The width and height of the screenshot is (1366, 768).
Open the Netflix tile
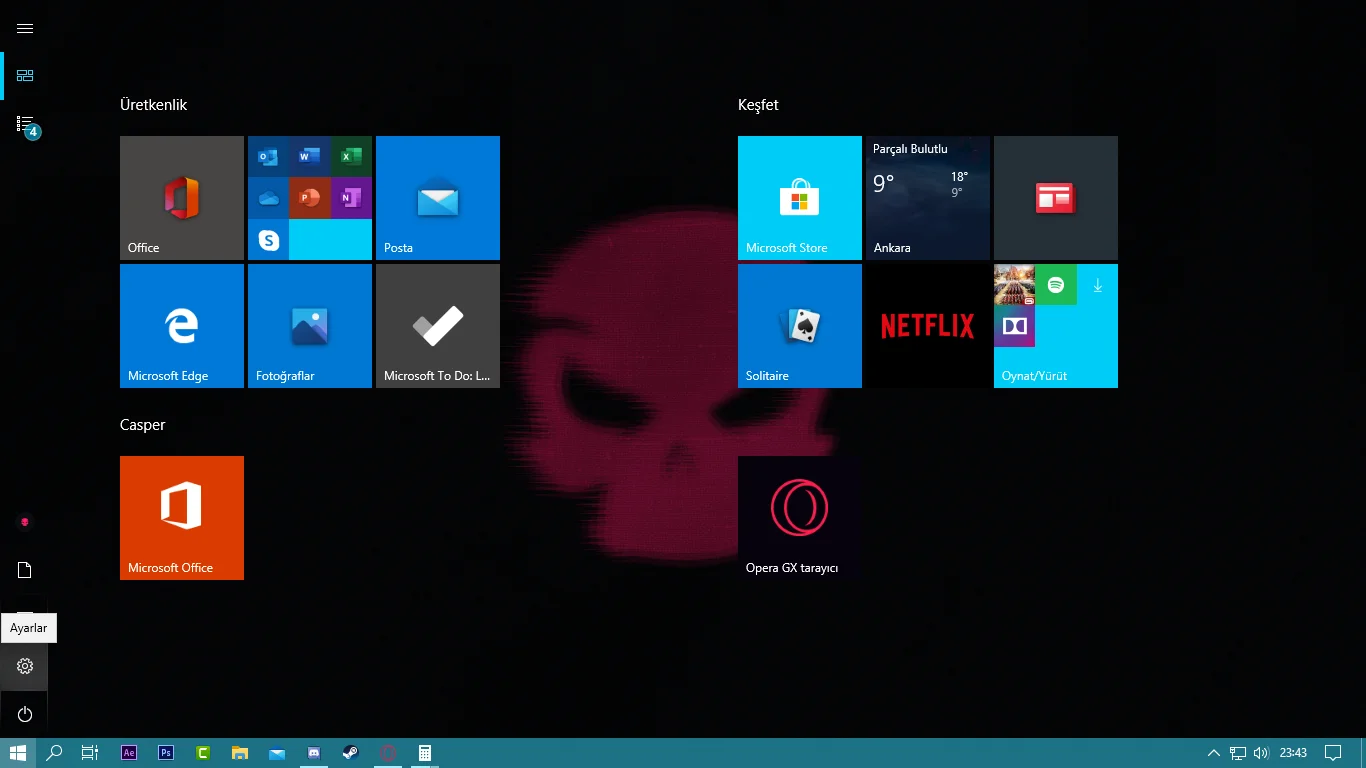pyautogui.click(x=927, y=326)
